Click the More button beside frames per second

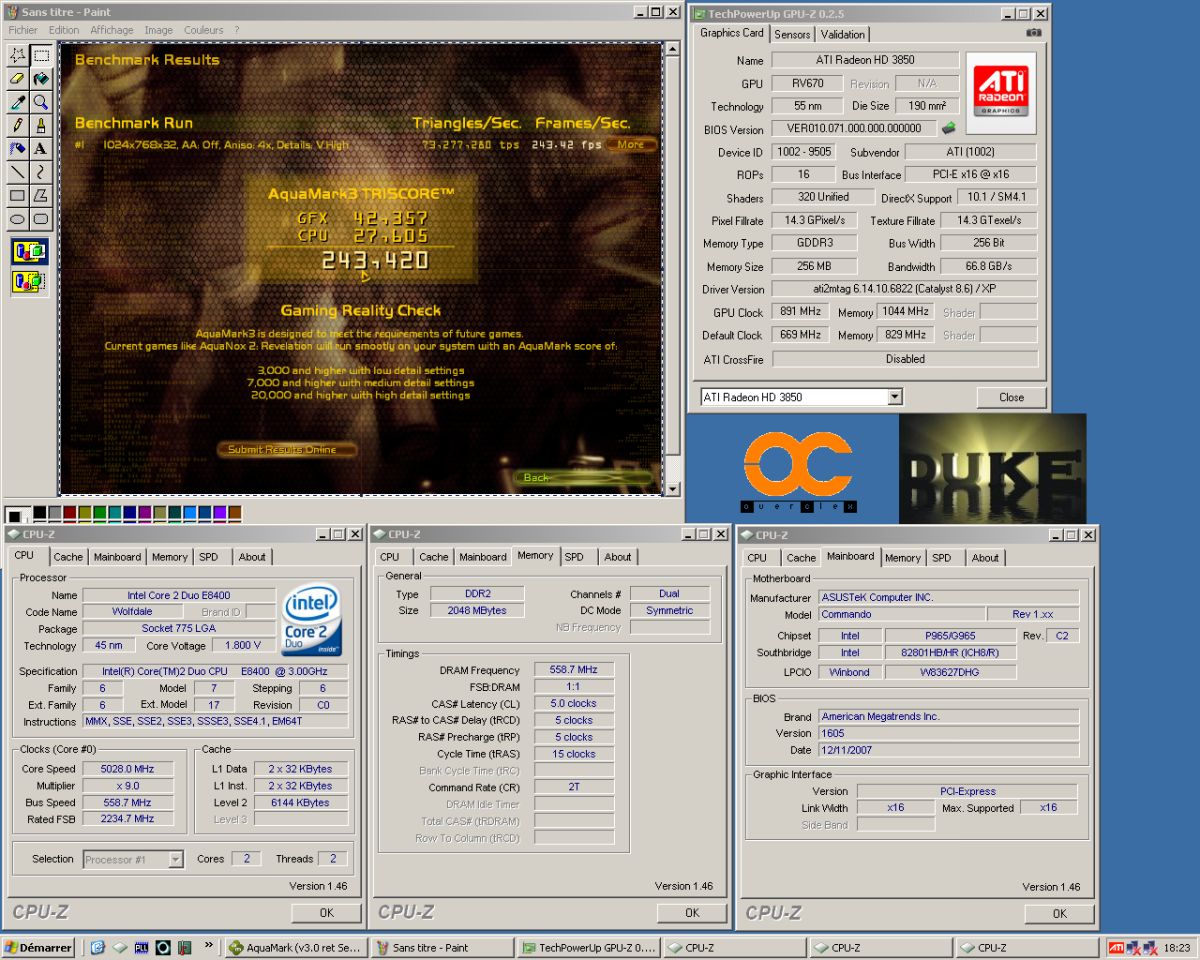(x=632, y=144)
